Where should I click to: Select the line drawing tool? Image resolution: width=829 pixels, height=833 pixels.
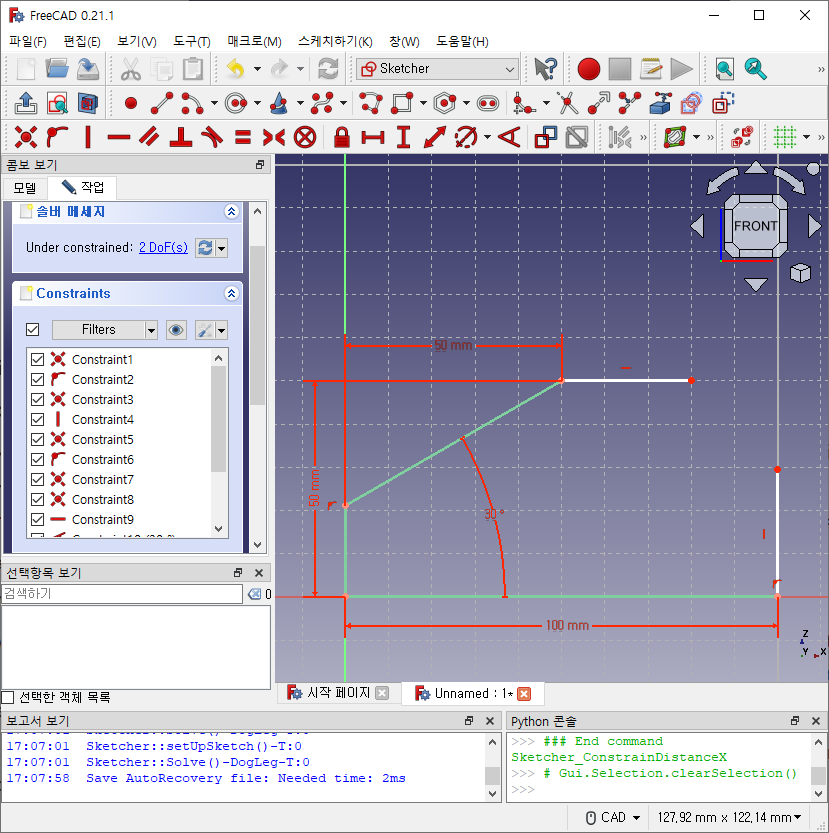[x=162, y=103]
